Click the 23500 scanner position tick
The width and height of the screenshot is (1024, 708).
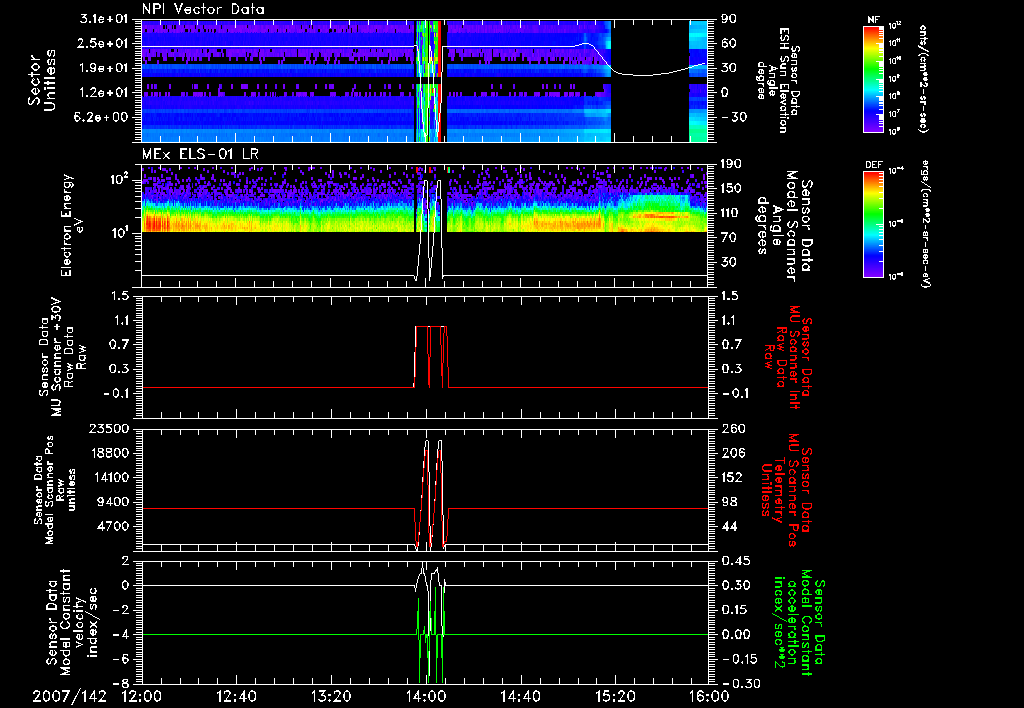(108, 429)
